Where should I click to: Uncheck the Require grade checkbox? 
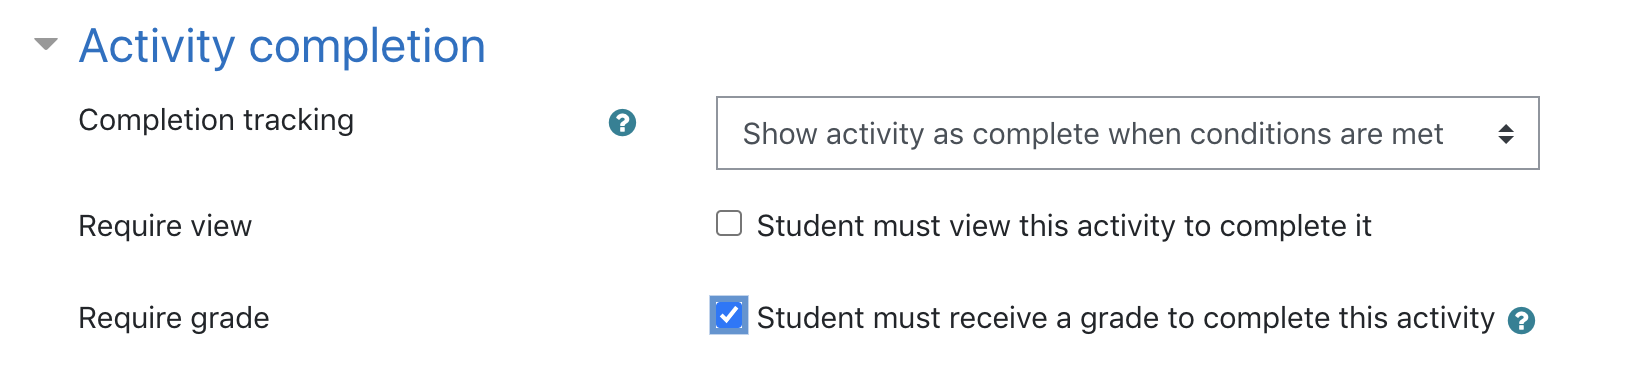[x=729, y=316]
